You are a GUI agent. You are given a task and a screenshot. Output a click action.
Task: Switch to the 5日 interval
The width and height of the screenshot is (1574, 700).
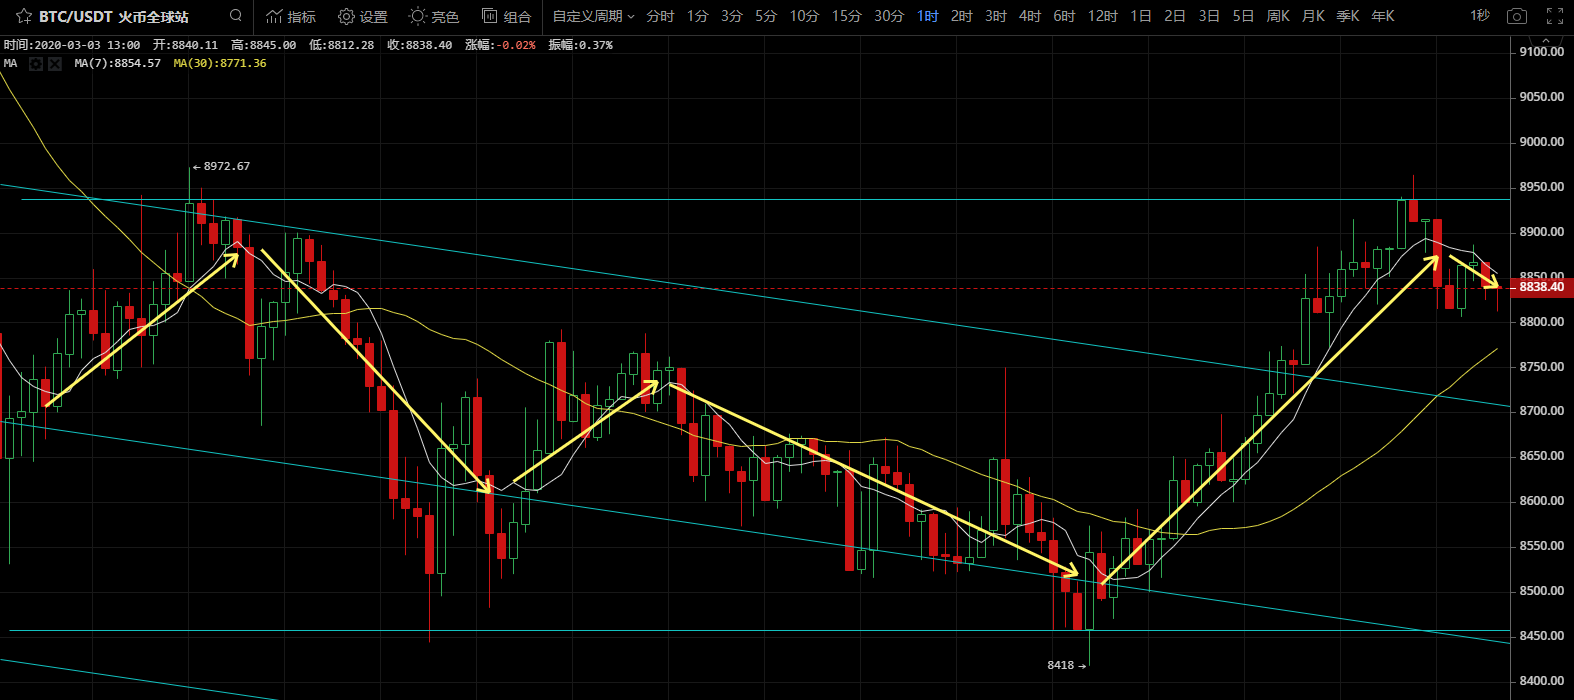click(x=1243, y=16)
